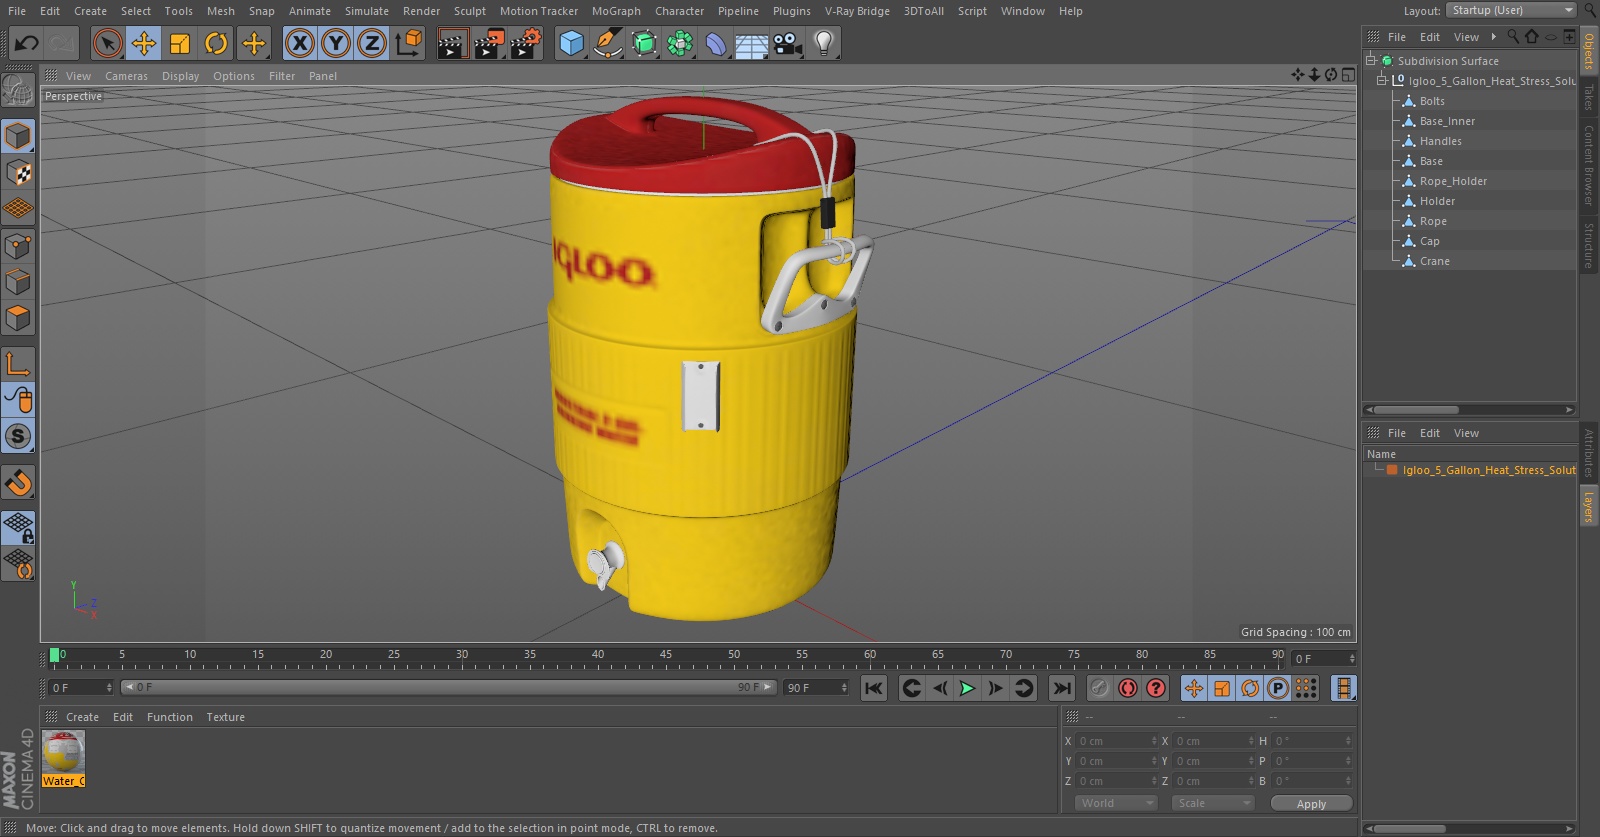
Task: Open the Layers vertical tab
Action: pyautogui.click(x=1588, y=507)
